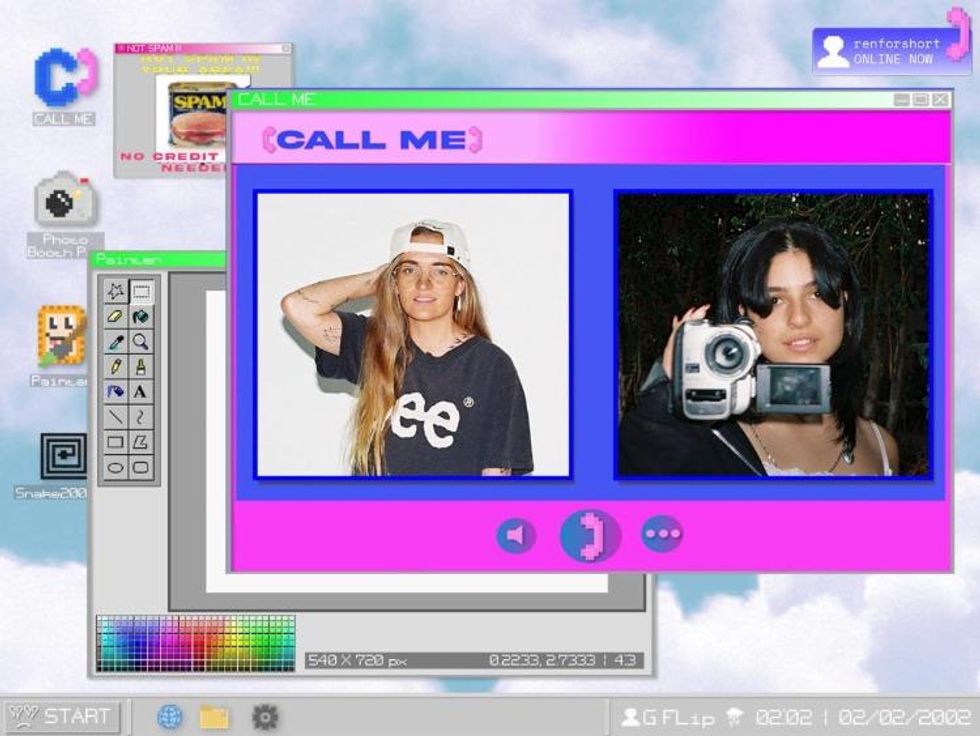
Task: Pick a color from the Painter palette
Action: coord(195,642)
